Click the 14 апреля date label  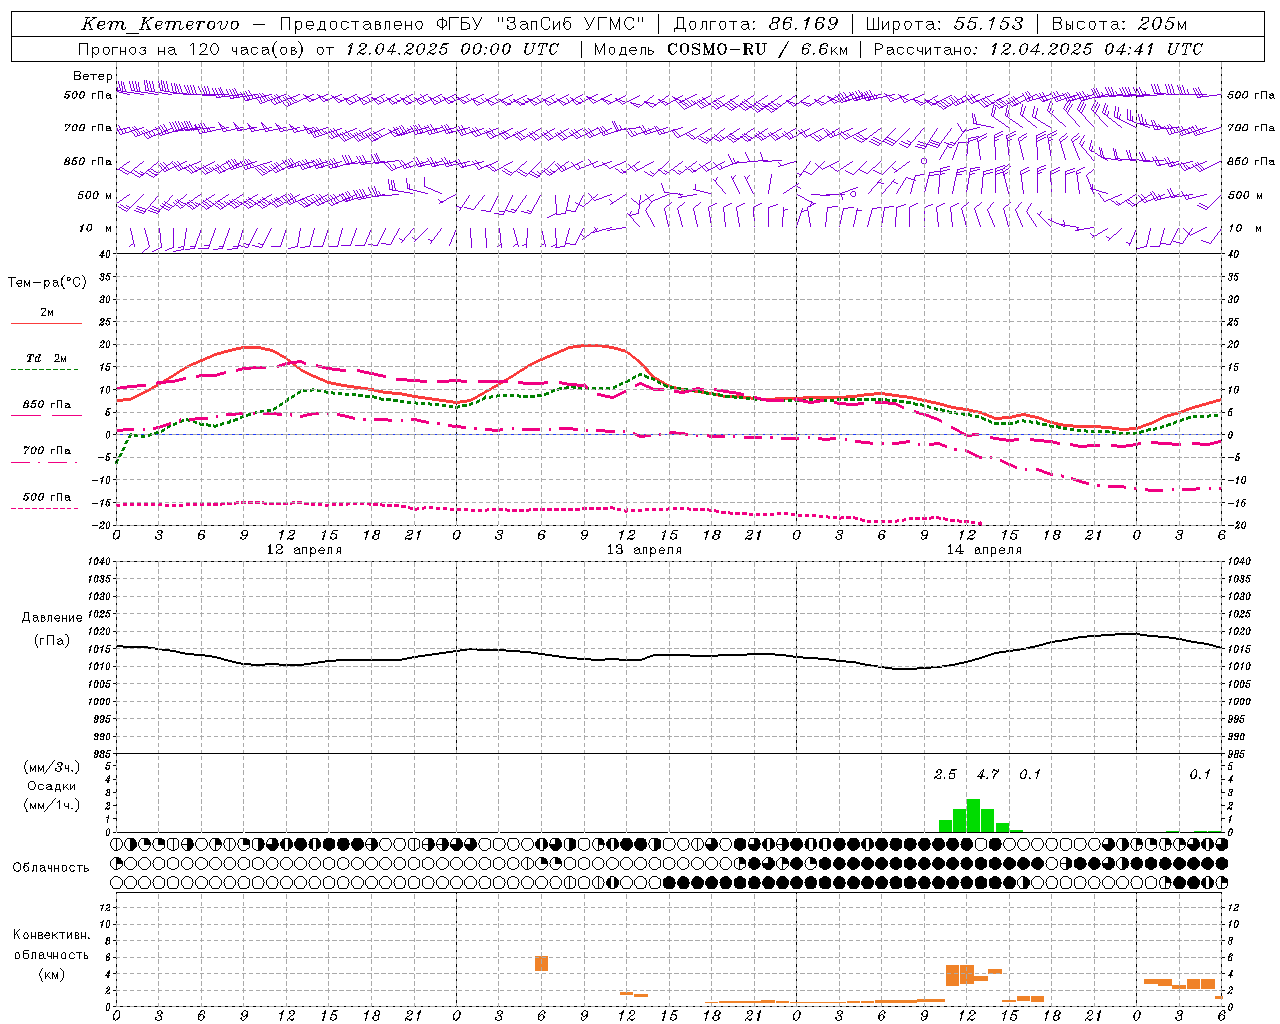tap(984, 550)
